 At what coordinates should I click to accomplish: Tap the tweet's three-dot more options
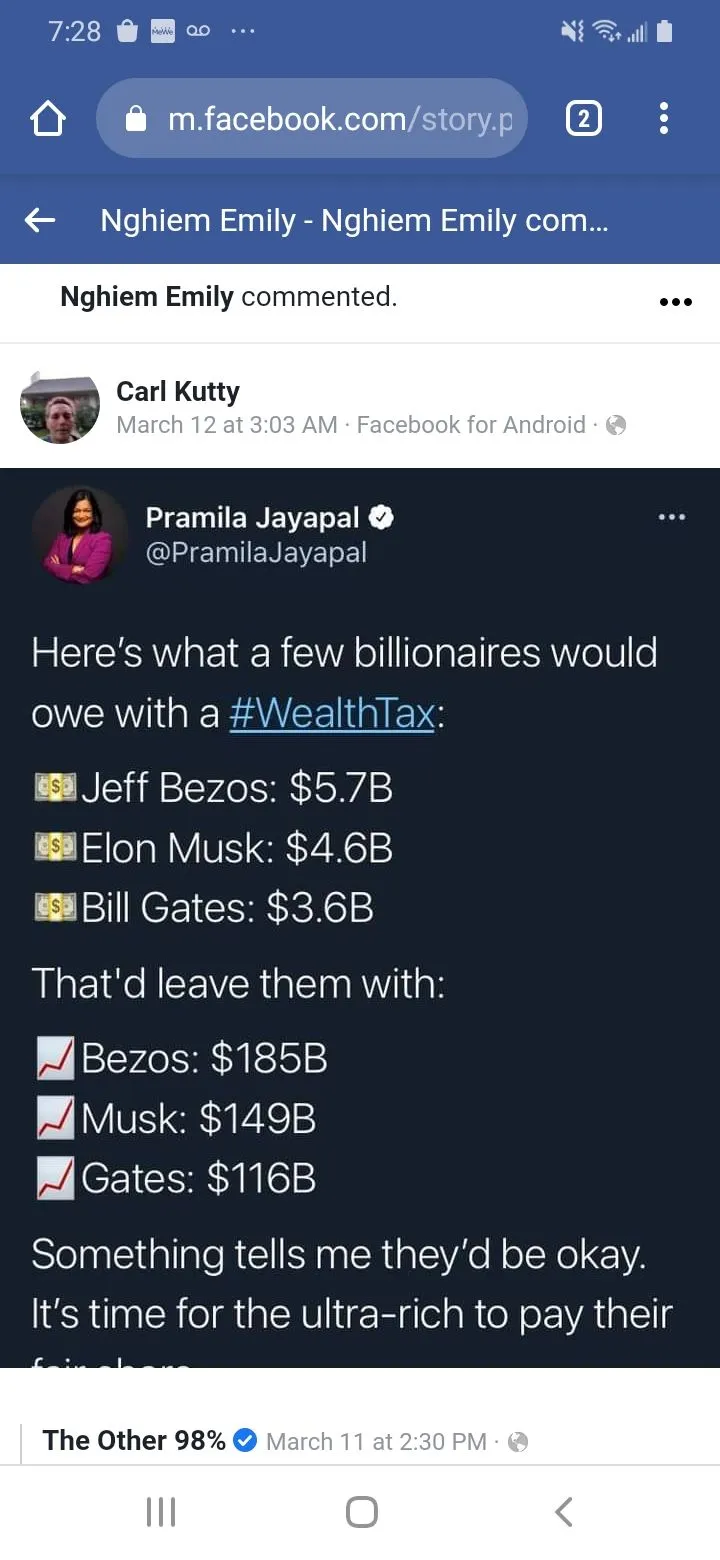pyautogui.click(x=672, y=517)
